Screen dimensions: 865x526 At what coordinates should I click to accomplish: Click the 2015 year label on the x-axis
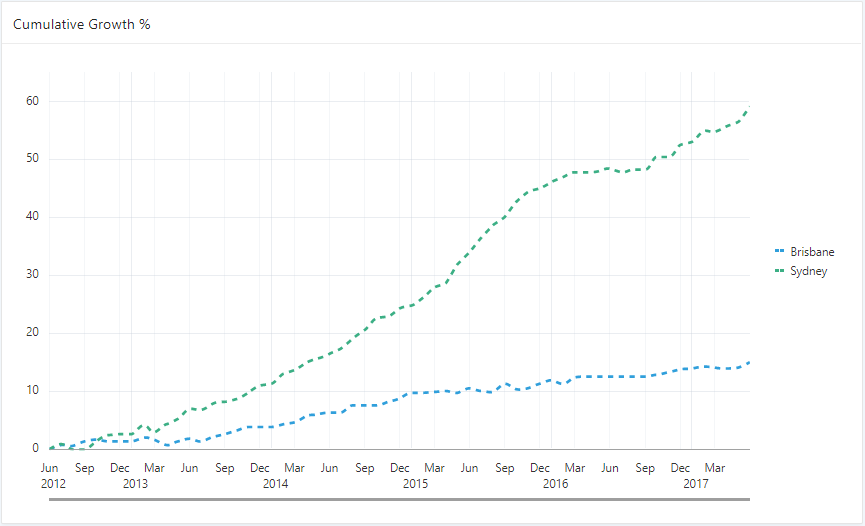click(x=416, y=483)
